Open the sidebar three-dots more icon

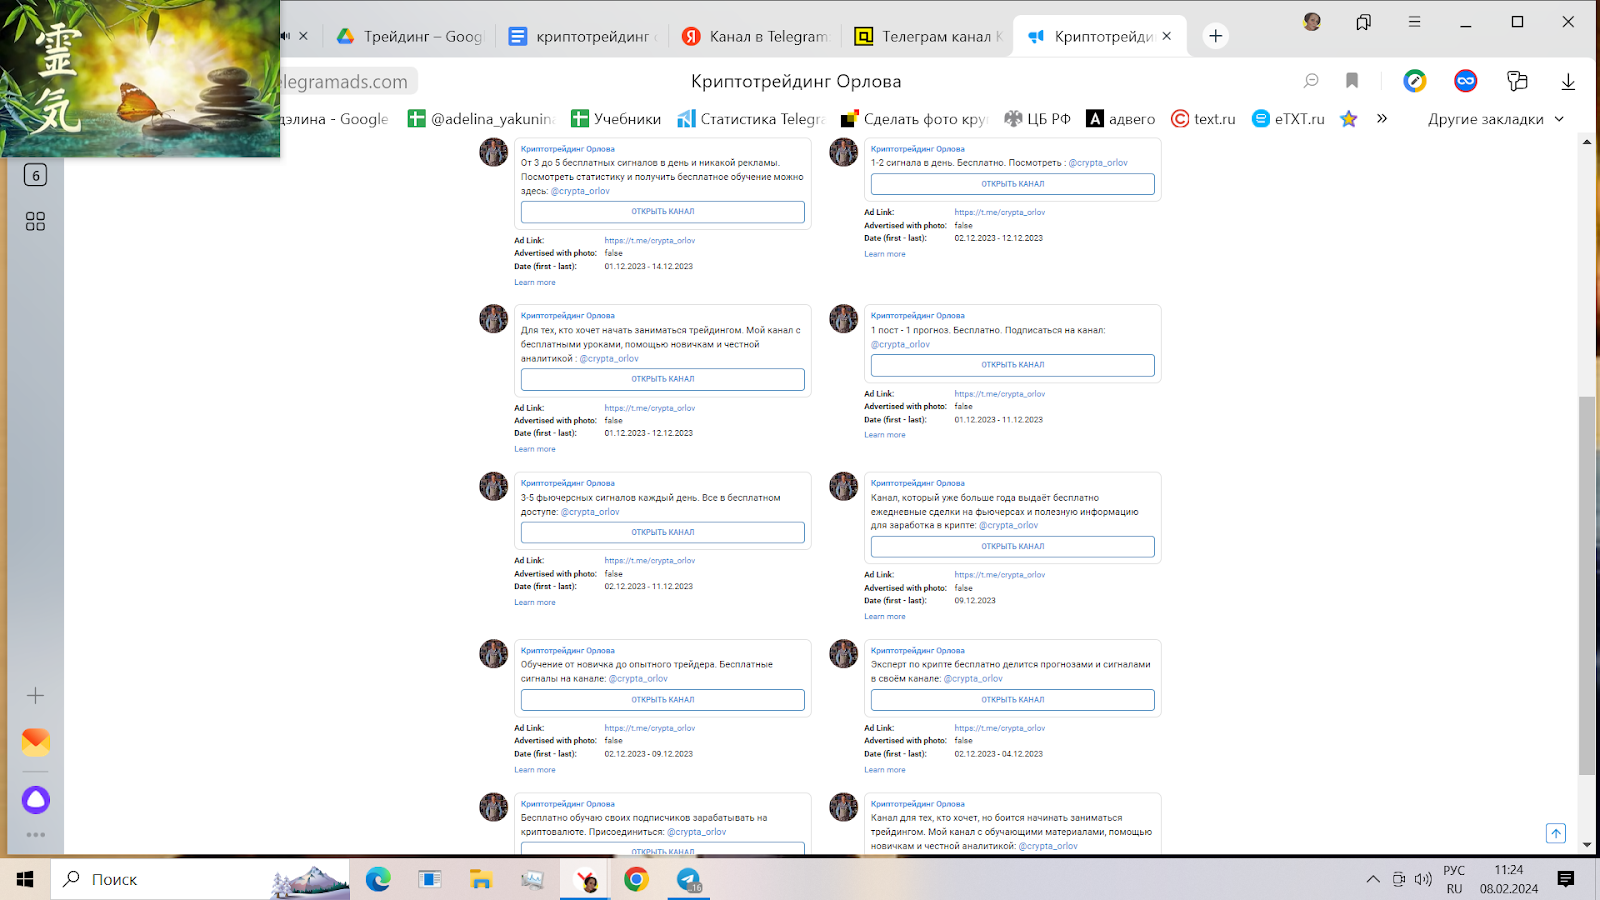point(35,834)
